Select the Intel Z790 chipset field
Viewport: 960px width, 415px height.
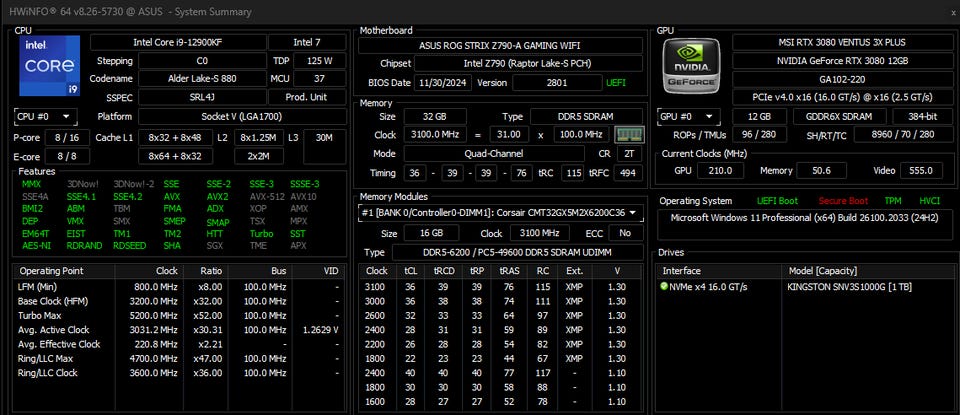[x=528, y=64]
